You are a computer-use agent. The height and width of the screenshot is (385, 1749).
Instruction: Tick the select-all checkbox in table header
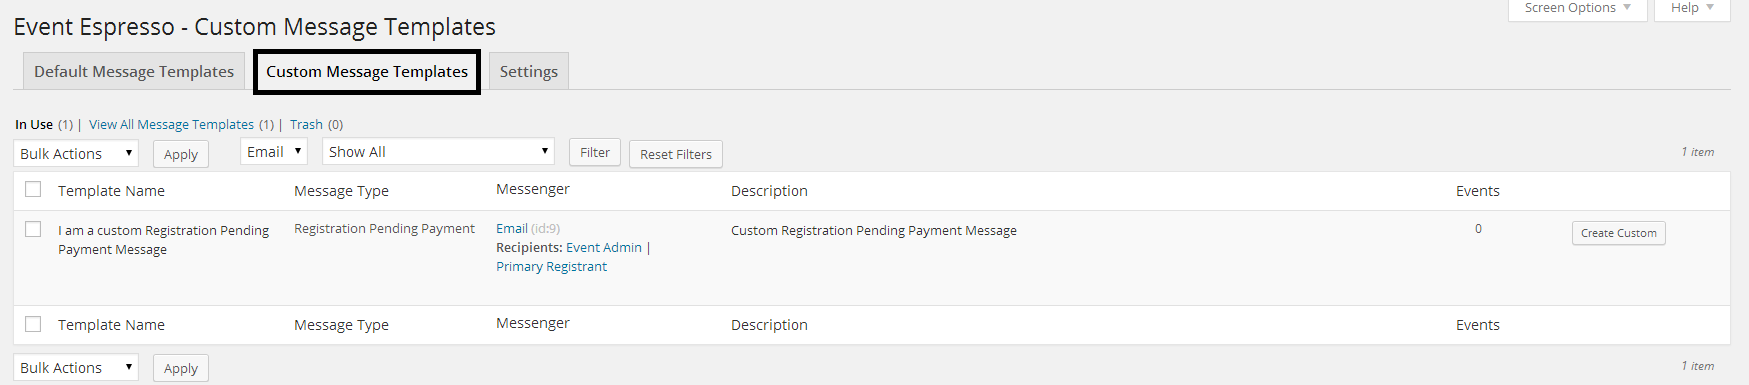pyautogui.click(x=33, y=189)
